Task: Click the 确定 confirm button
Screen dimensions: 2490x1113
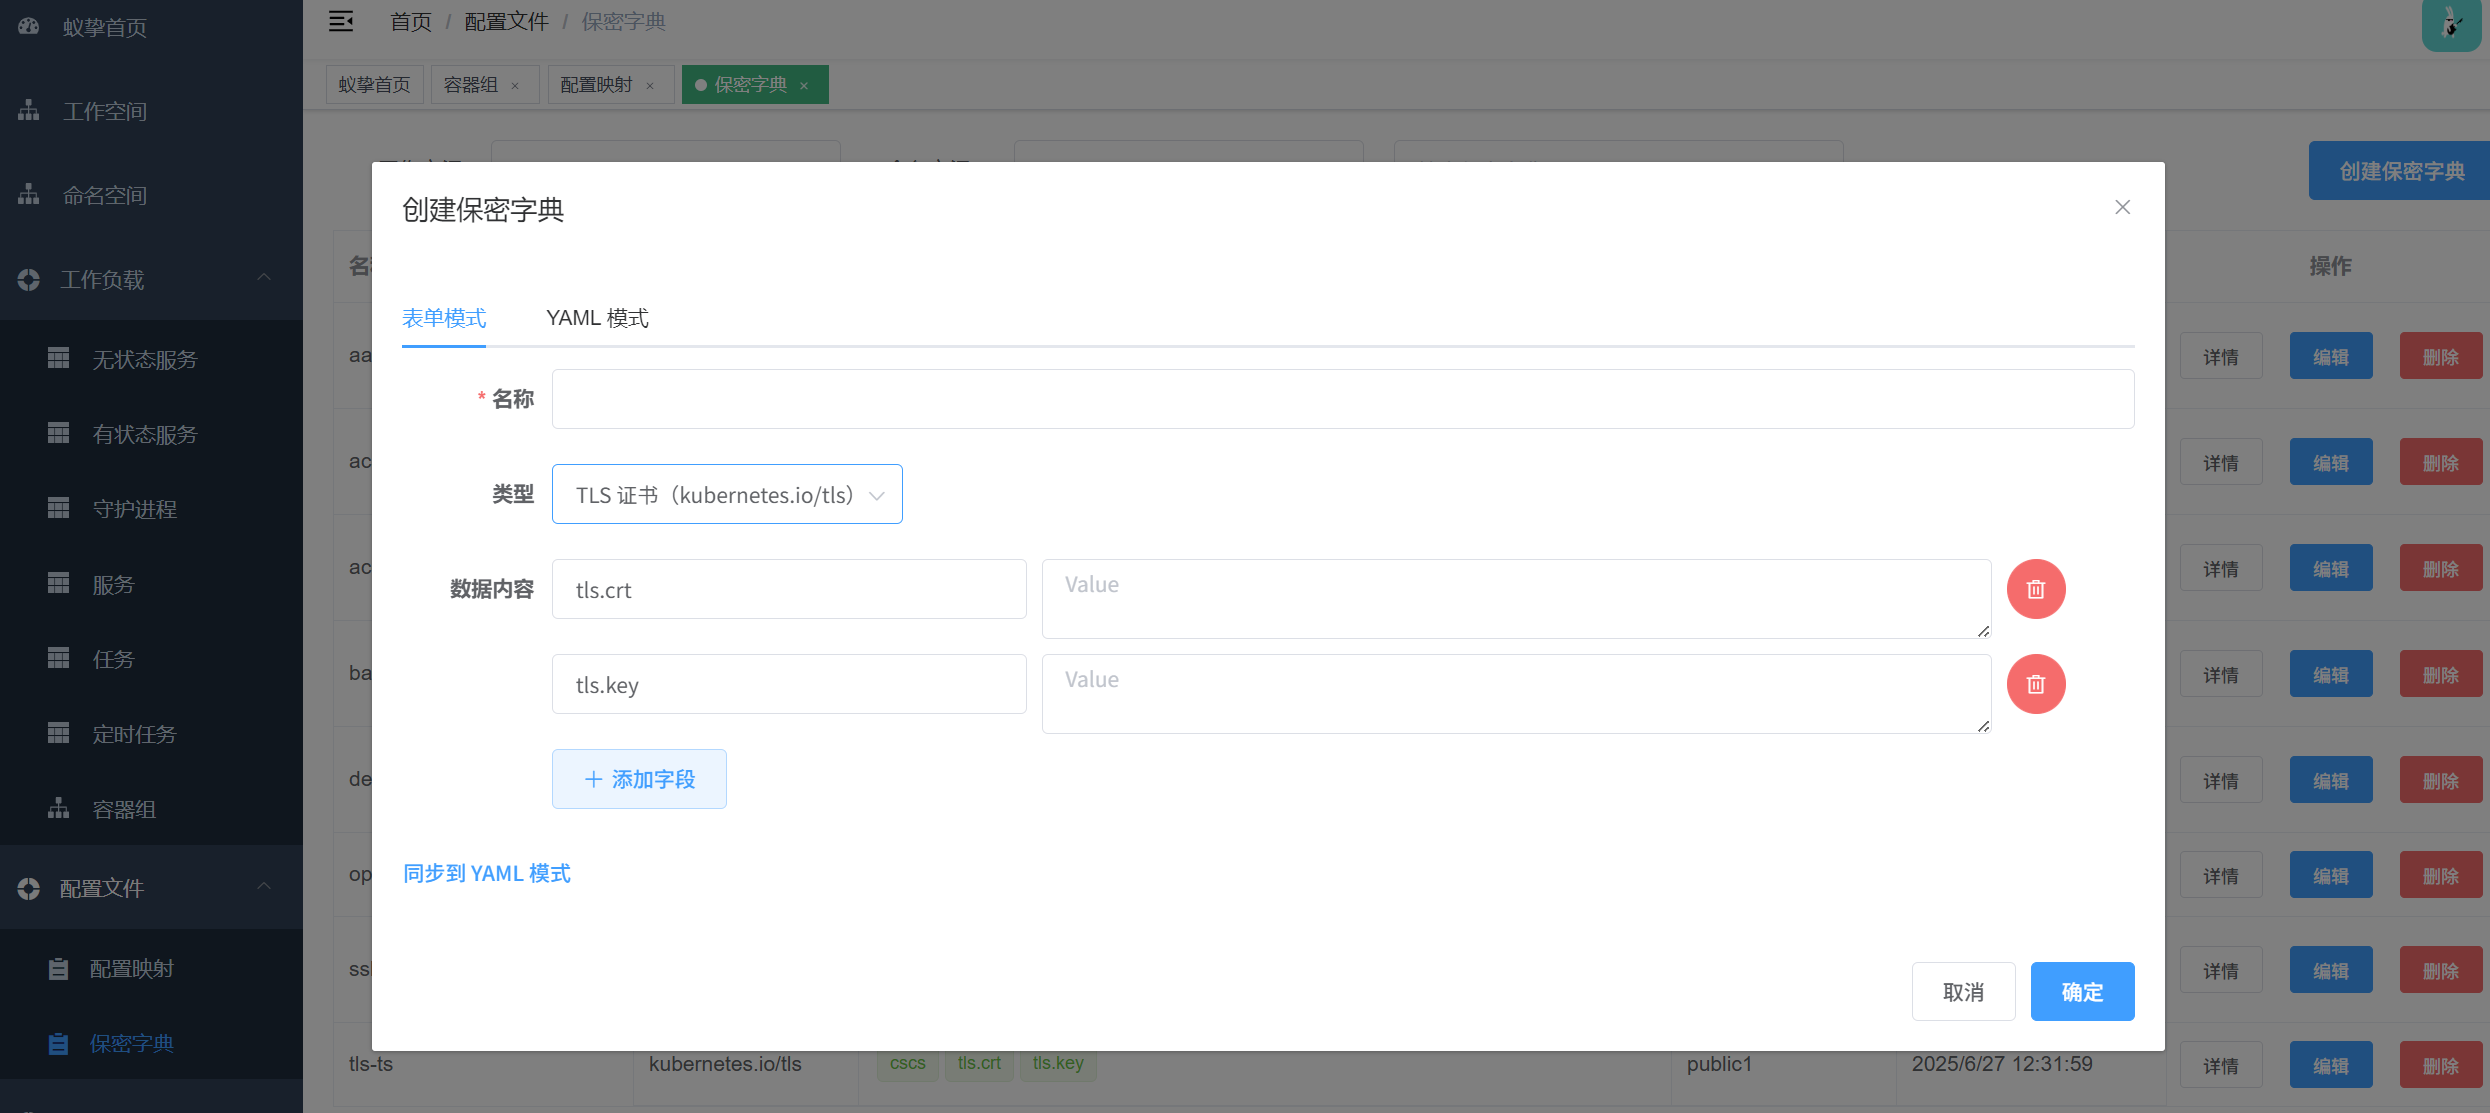Action: click(2082, 992)
